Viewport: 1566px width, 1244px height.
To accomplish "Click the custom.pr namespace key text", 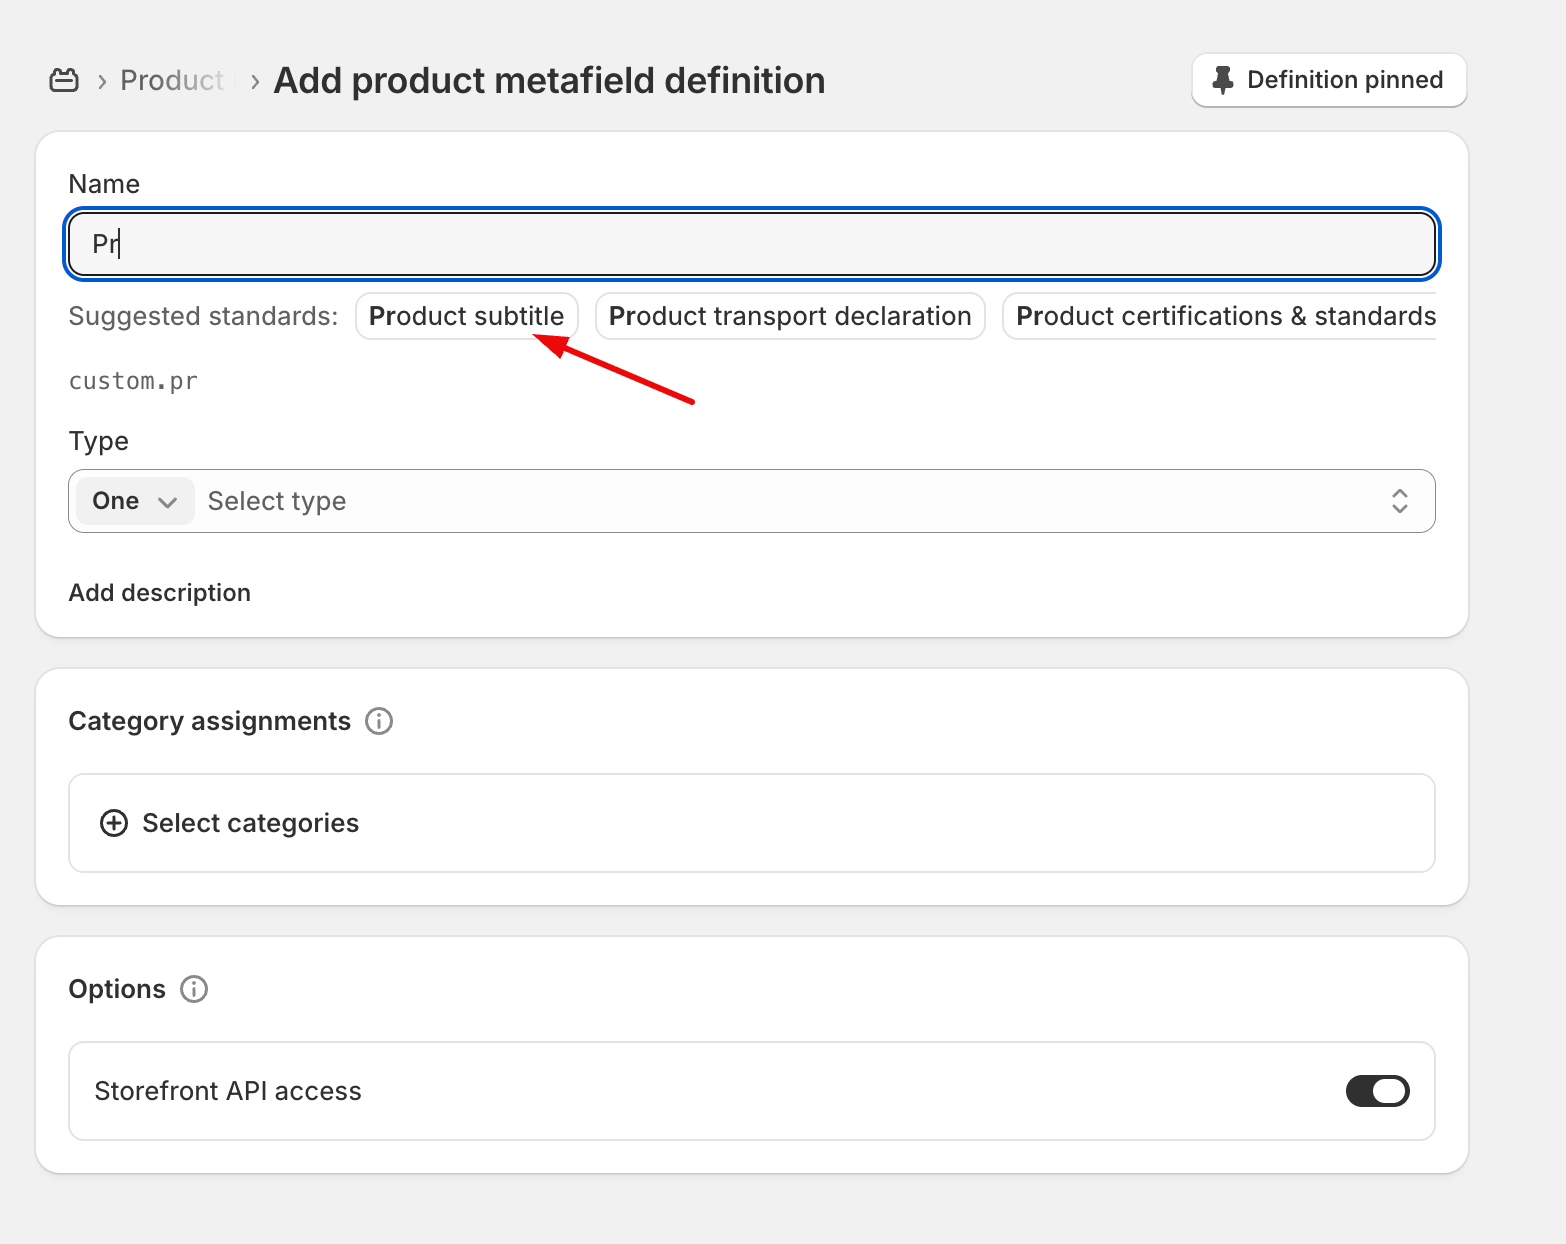I will [133, 381].
